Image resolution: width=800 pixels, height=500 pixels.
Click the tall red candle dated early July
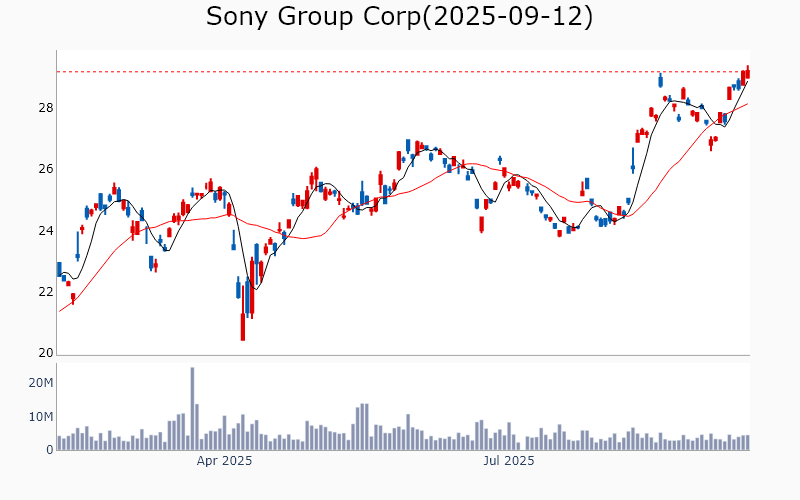tap(481, 224)
